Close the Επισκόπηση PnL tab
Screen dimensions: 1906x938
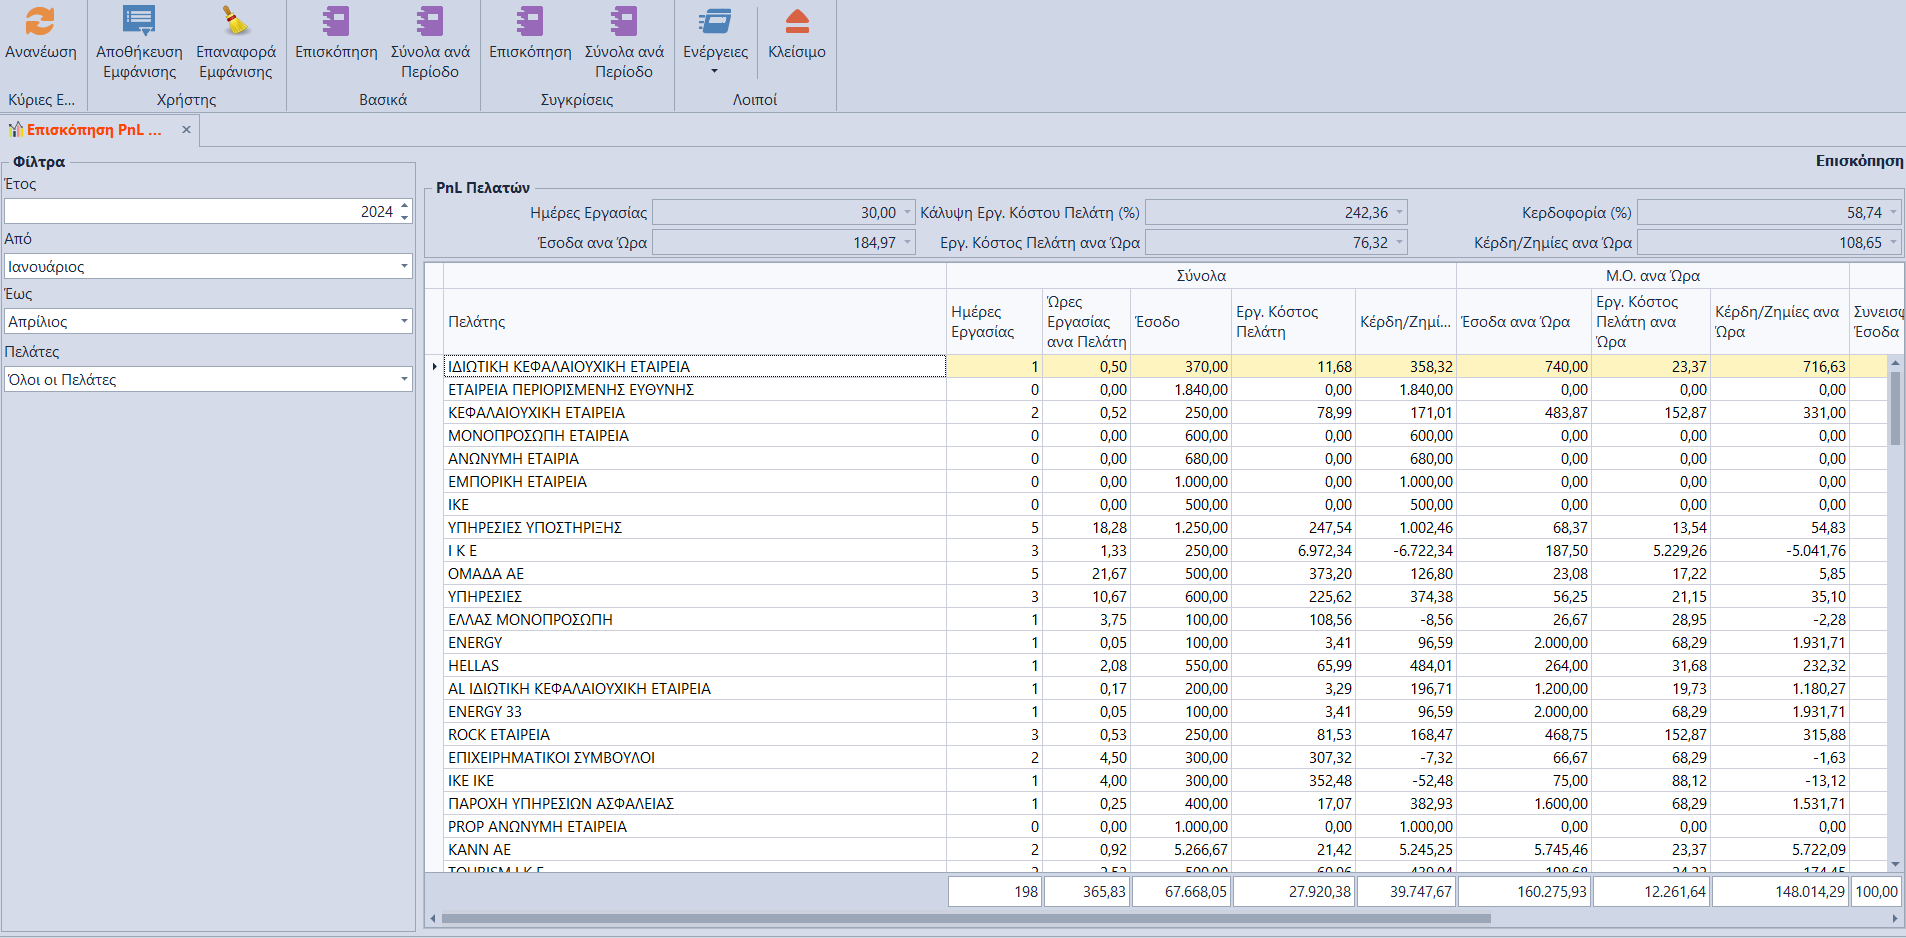click(186, 130)
